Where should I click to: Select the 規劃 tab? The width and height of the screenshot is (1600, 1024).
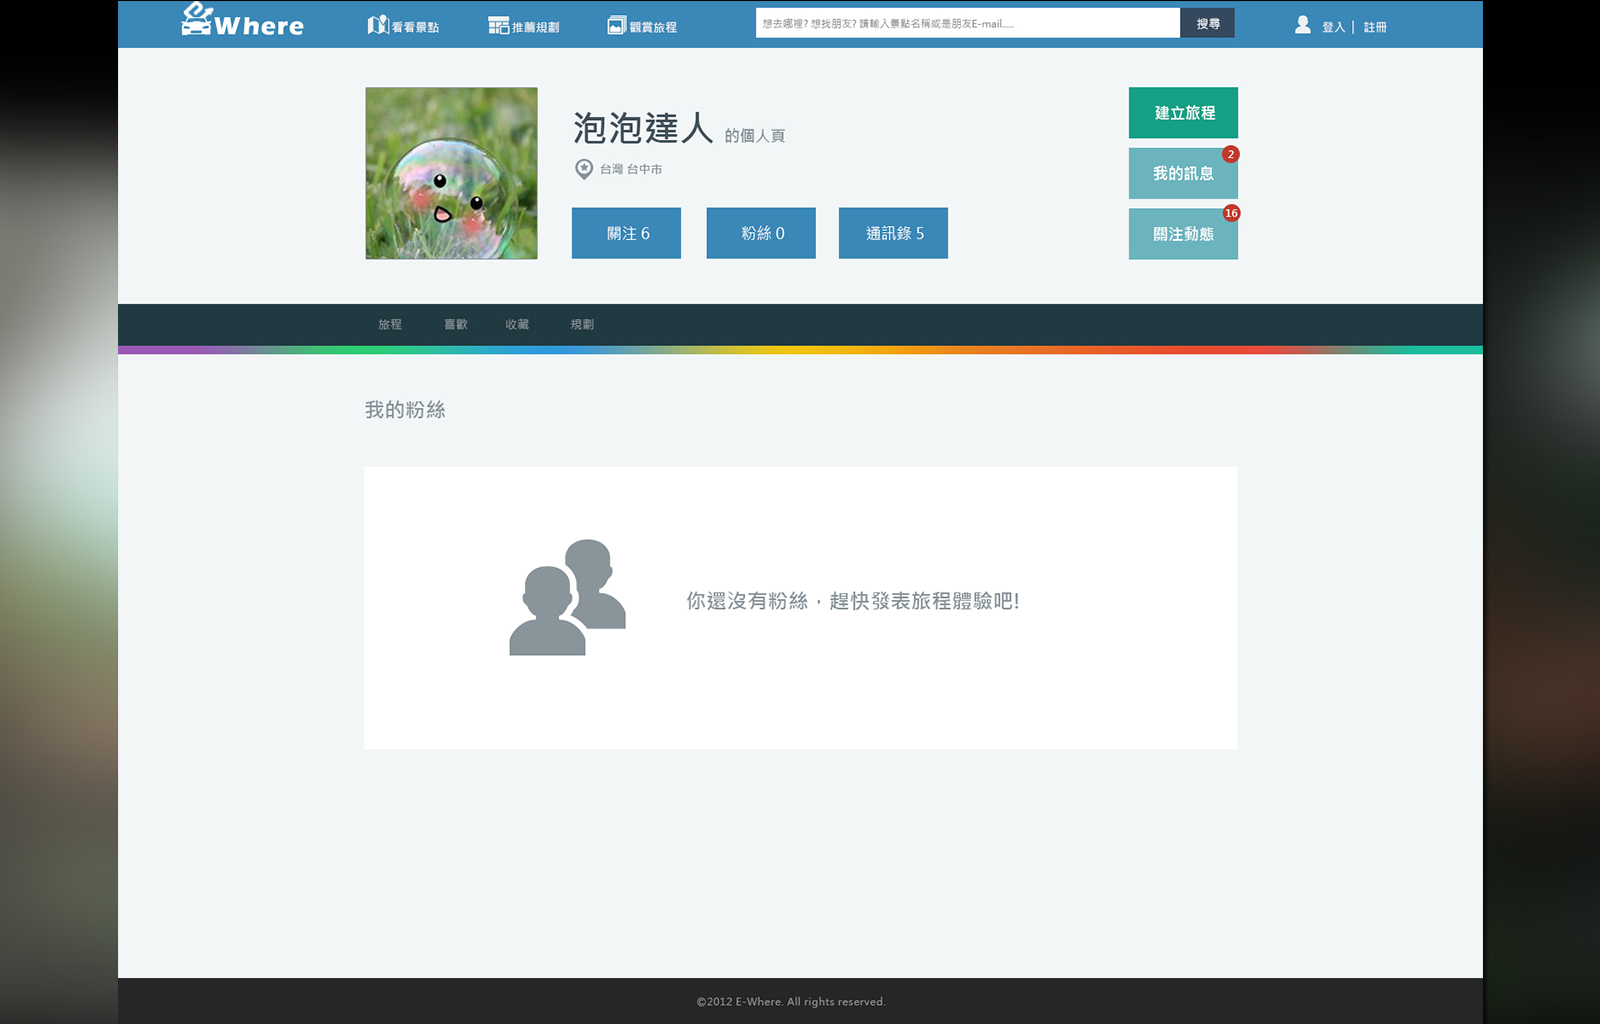coord(582,324)
